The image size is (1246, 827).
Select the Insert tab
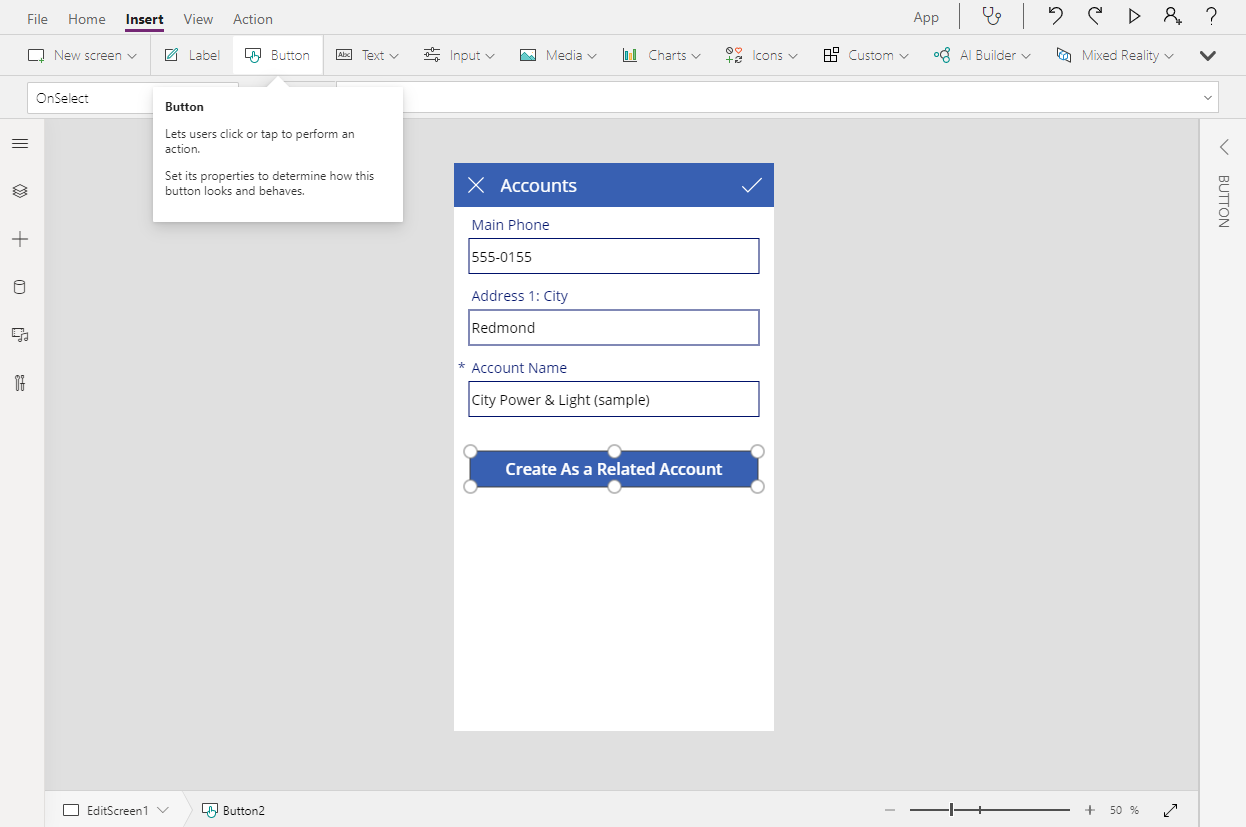[145, 18]
